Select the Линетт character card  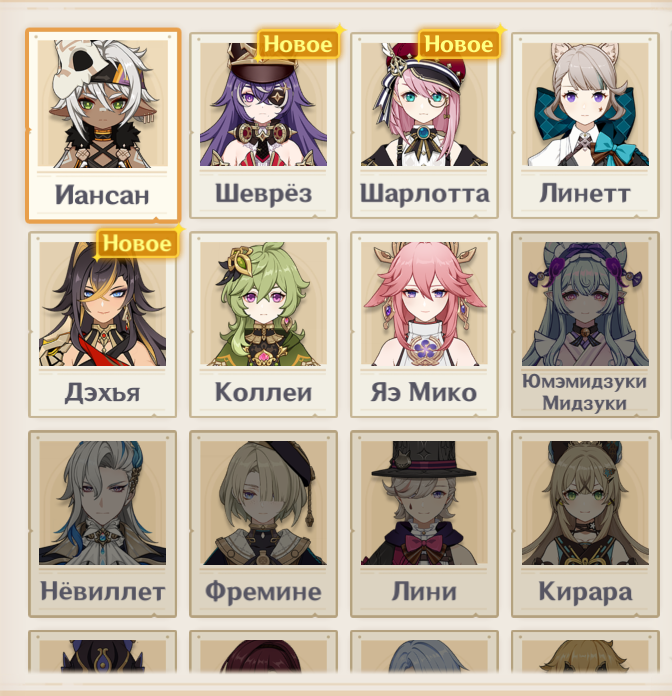tap(585, 125)
